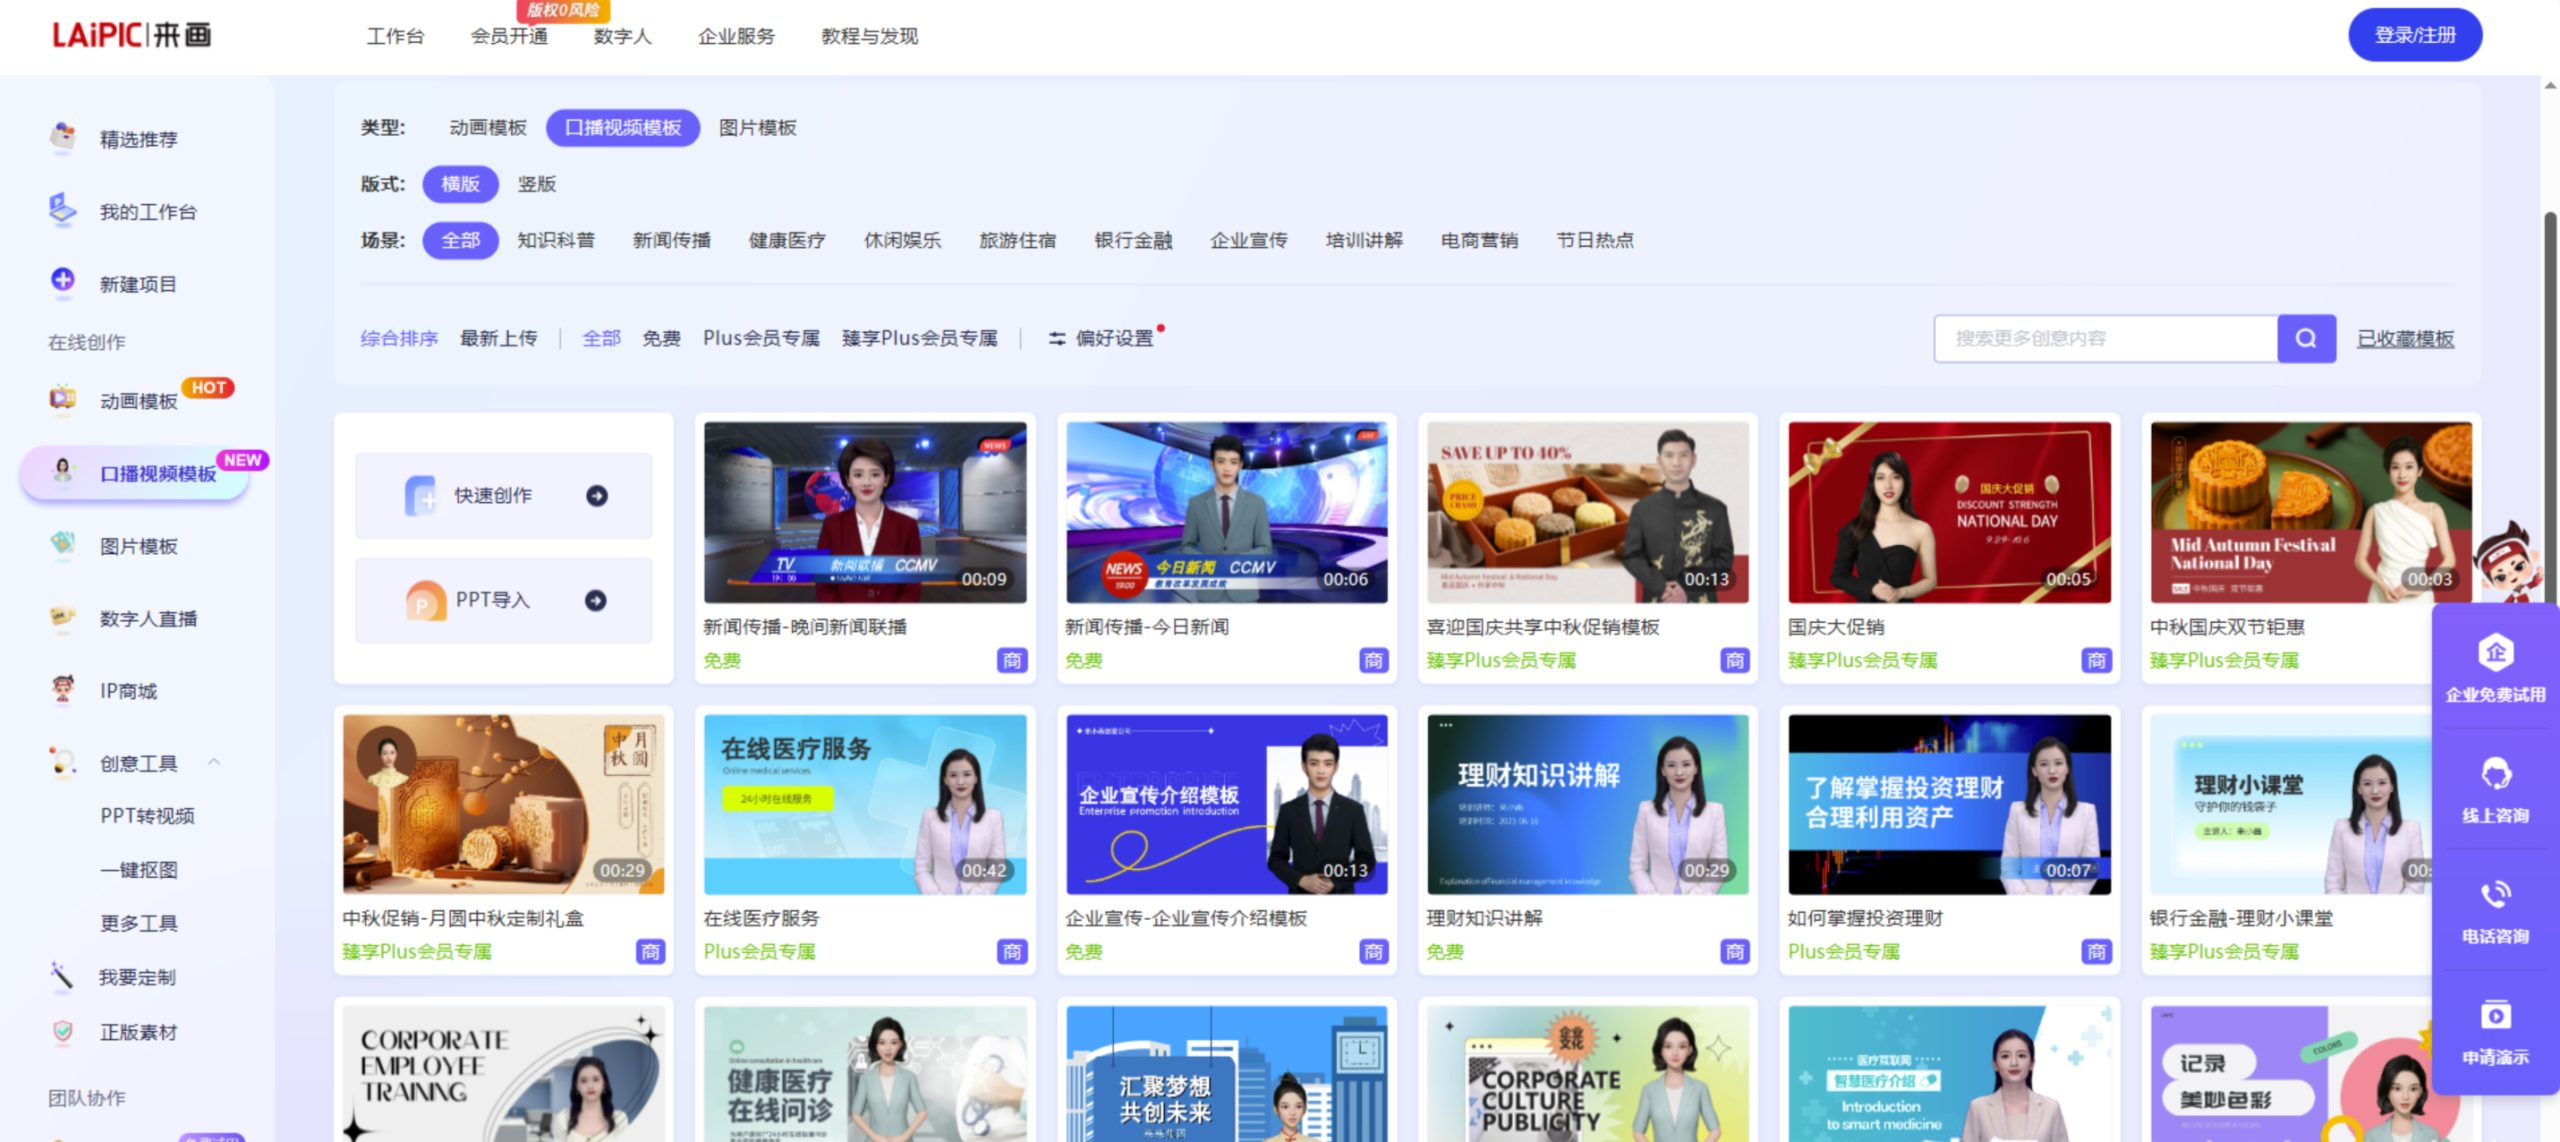Open 中秋国庆双节钜惠 thumbnail
Screen dimensions: 2560x1142
tap(2311, 512)
